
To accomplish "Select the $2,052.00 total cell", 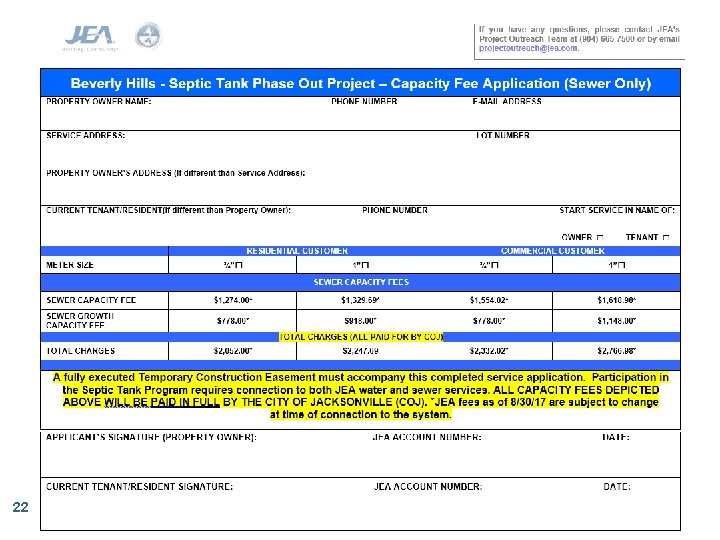I will (233, 351).
